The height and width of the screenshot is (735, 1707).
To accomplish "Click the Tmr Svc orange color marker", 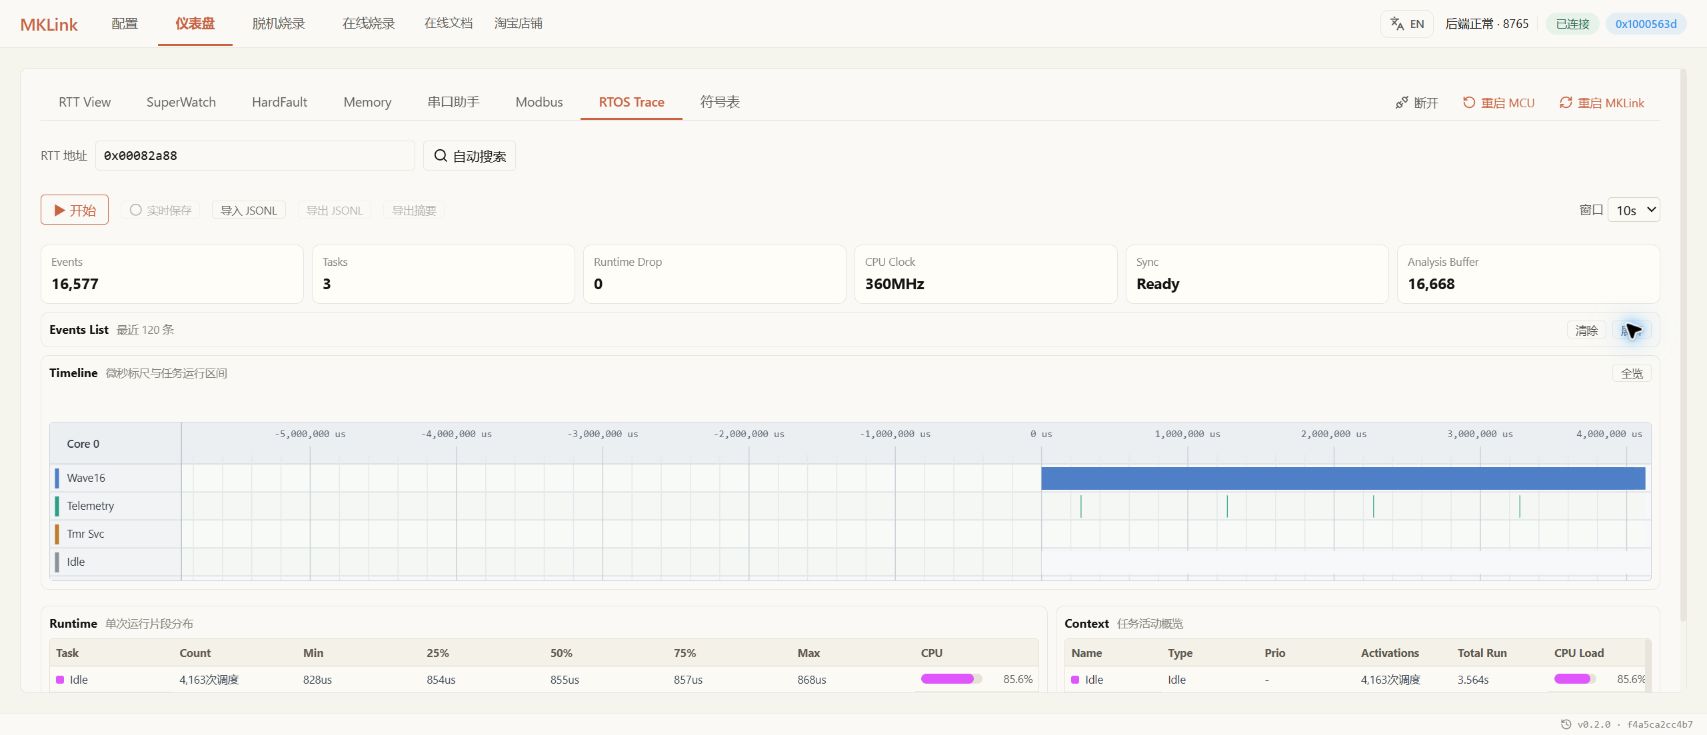I will click(x=57, y=534).
